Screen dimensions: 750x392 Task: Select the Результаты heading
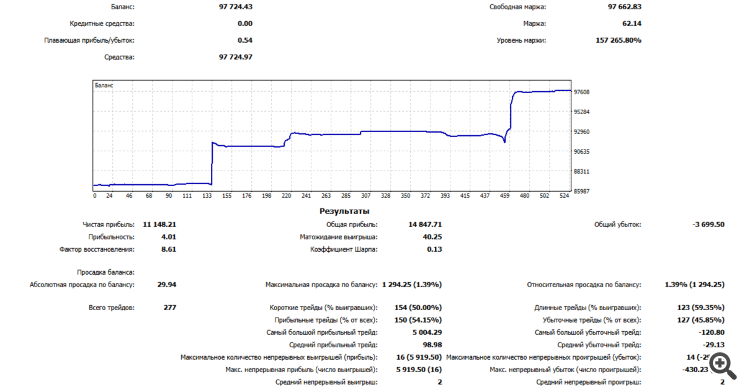344,211
